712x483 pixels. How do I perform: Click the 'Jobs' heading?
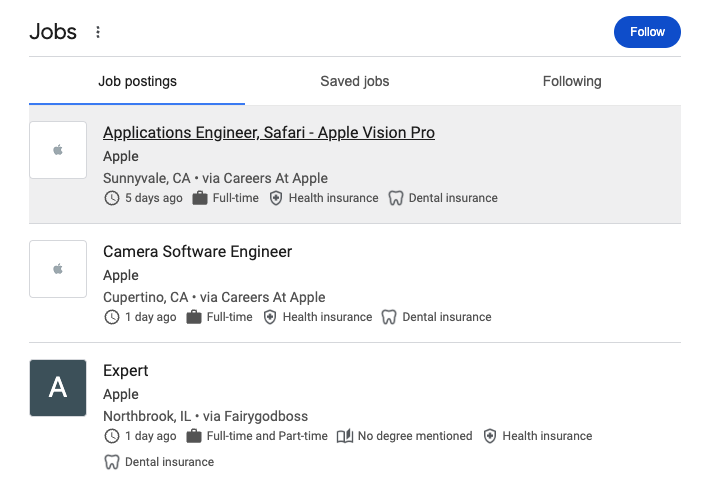point(53,32)
